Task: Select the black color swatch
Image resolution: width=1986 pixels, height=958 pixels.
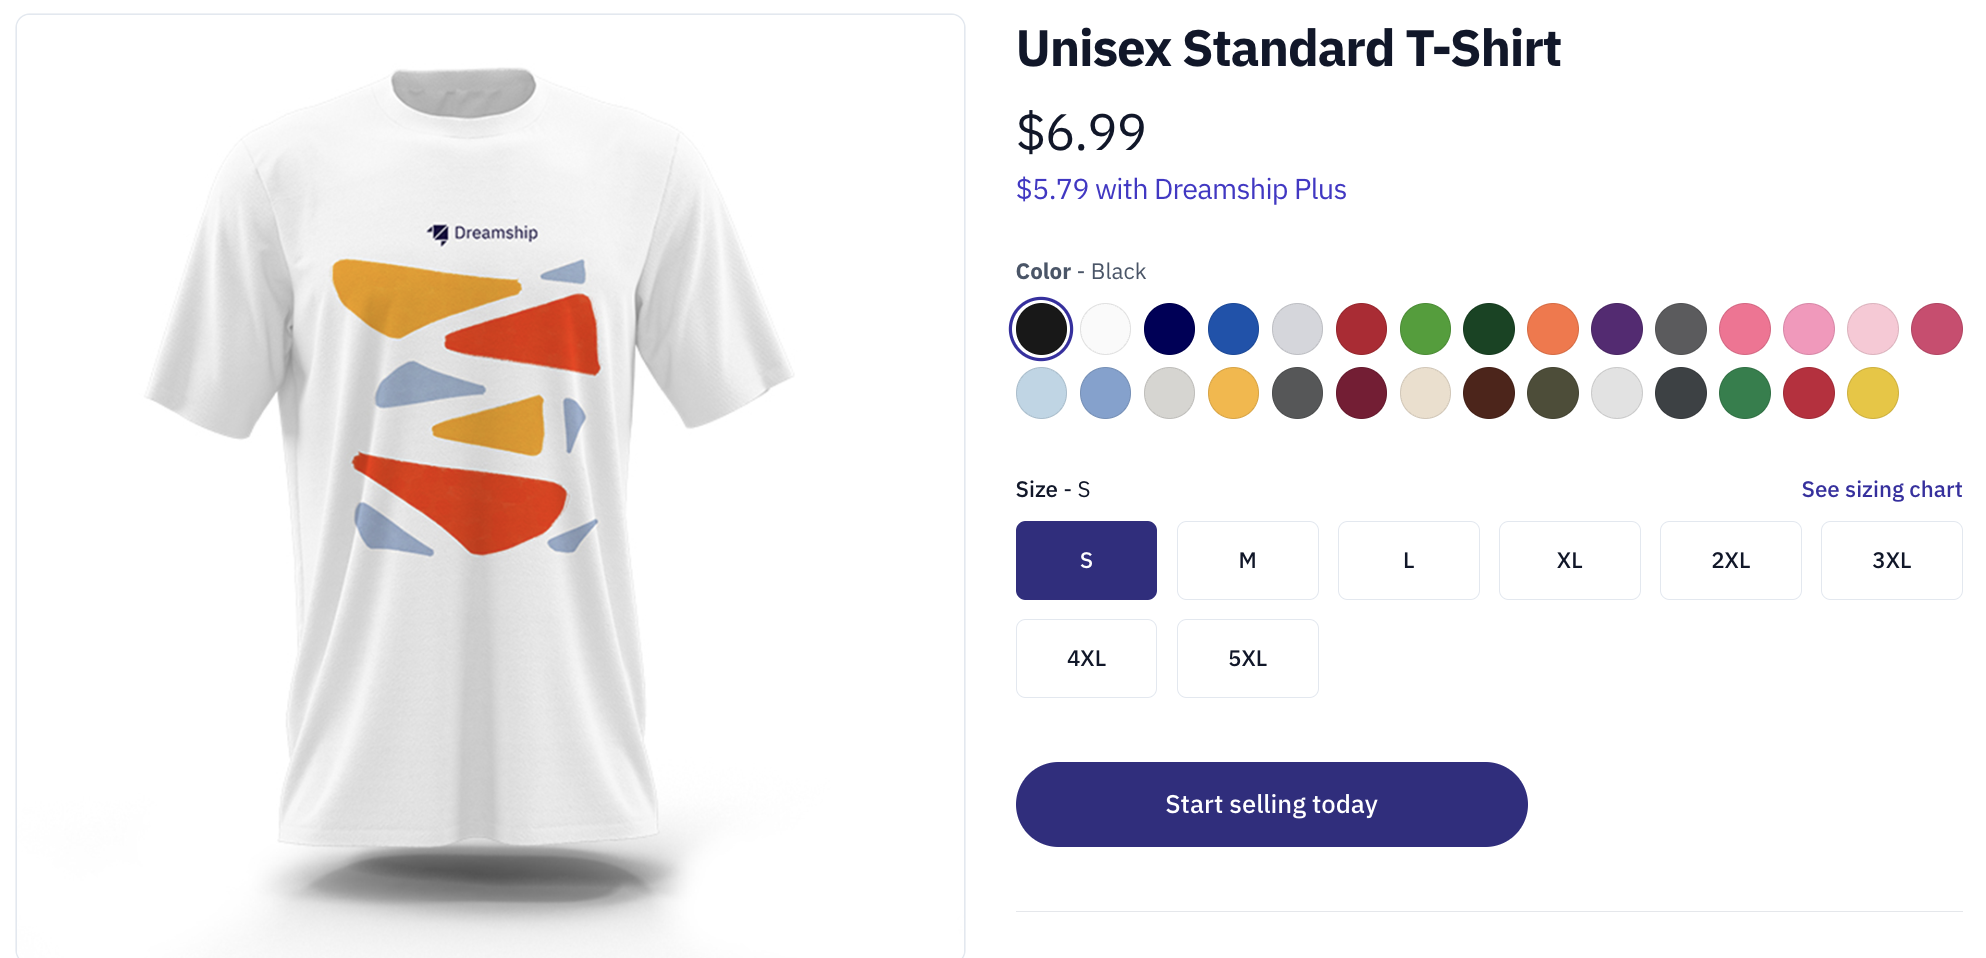Action: pos(1041,329)
